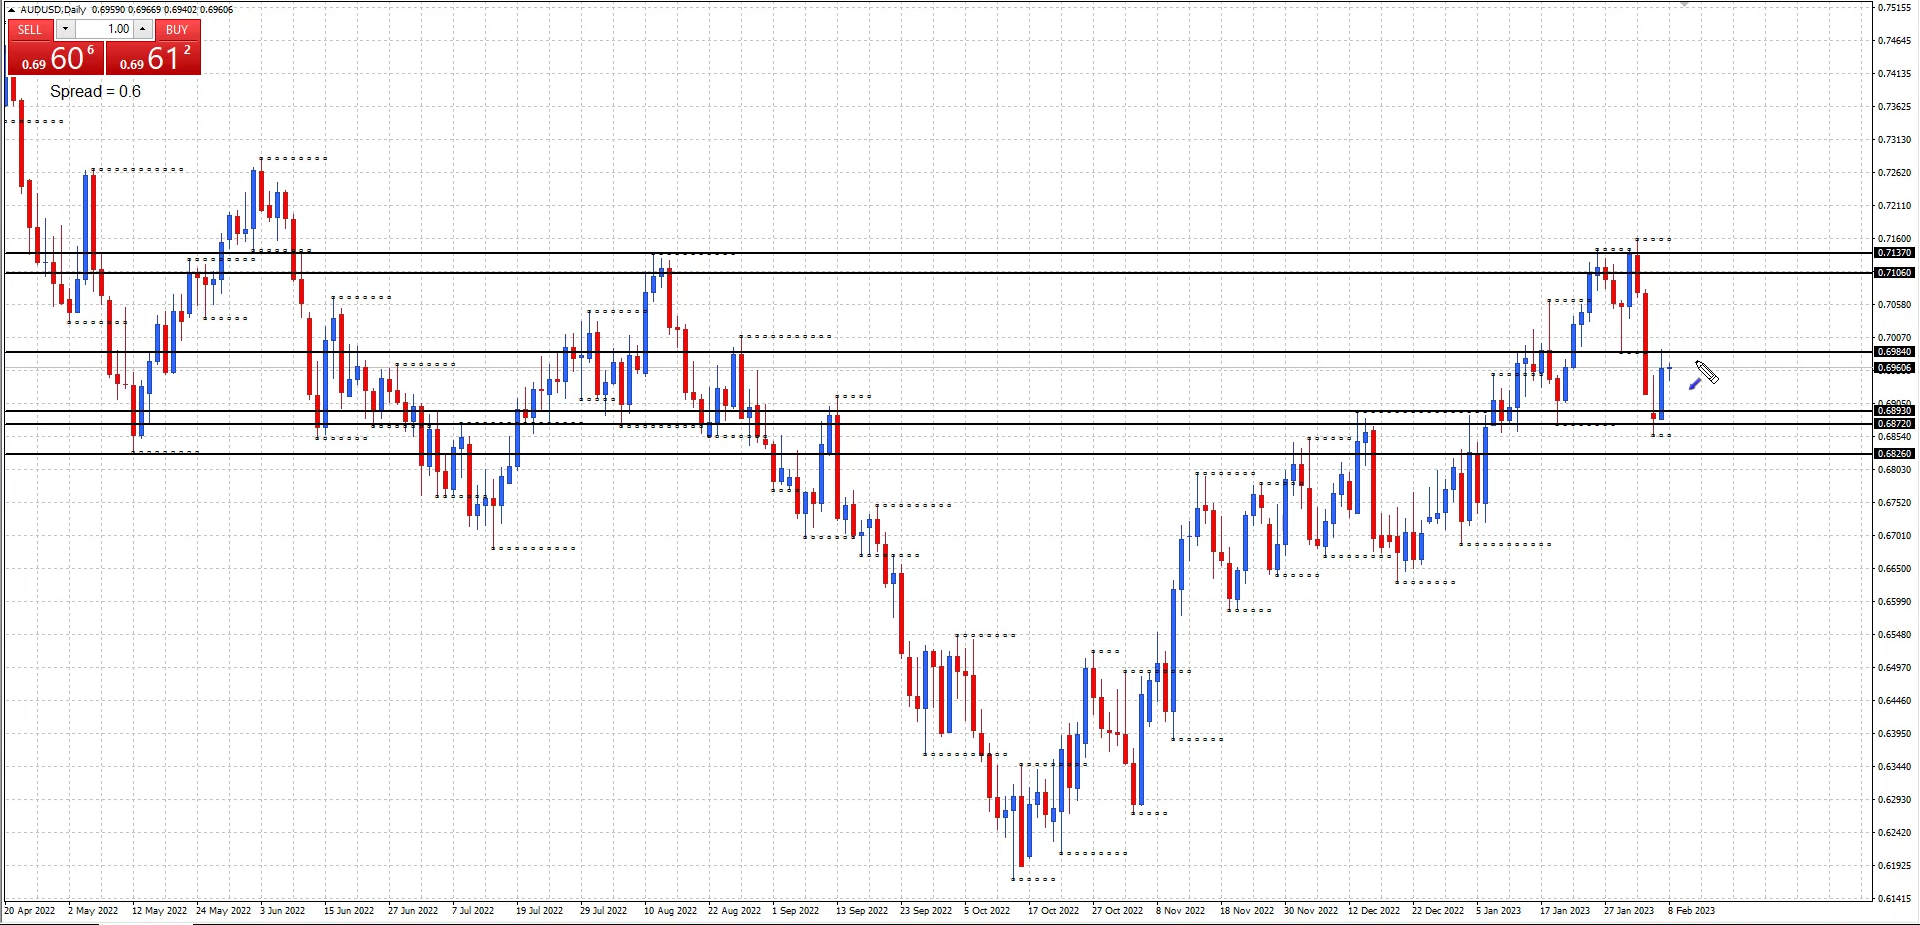The height and width of the screenshot is (925, 1920).
Task: Collapse the one-click trading panel triangle
Action: pos(11,10)
